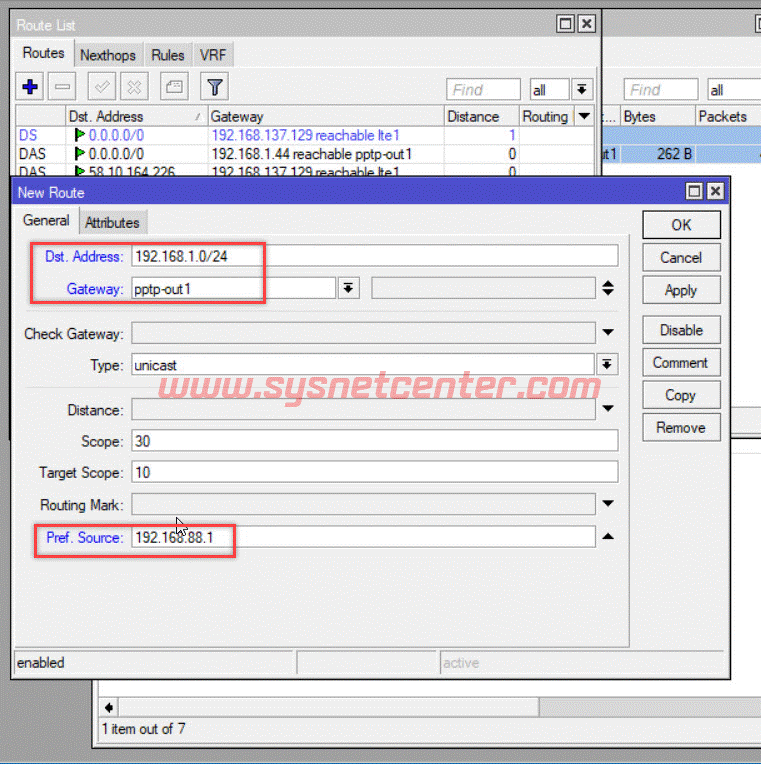Click the Pref. Source input field
This screenshot has width=761, height=764.
[363, 537]
